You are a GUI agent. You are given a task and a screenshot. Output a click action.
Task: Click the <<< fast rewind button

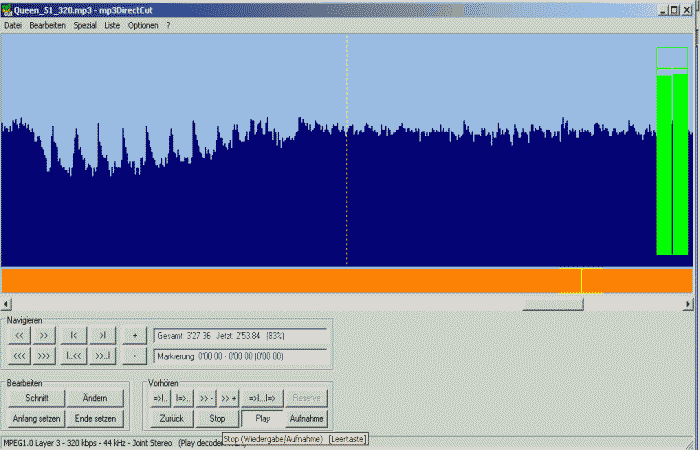20,355
